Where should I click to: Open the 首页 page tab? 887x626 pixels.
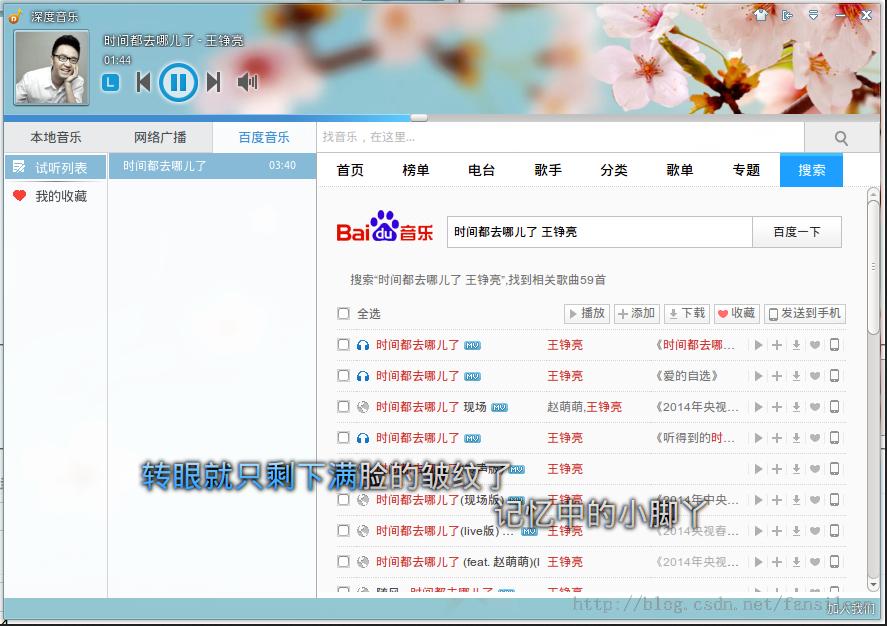click(x=350, y=170)
